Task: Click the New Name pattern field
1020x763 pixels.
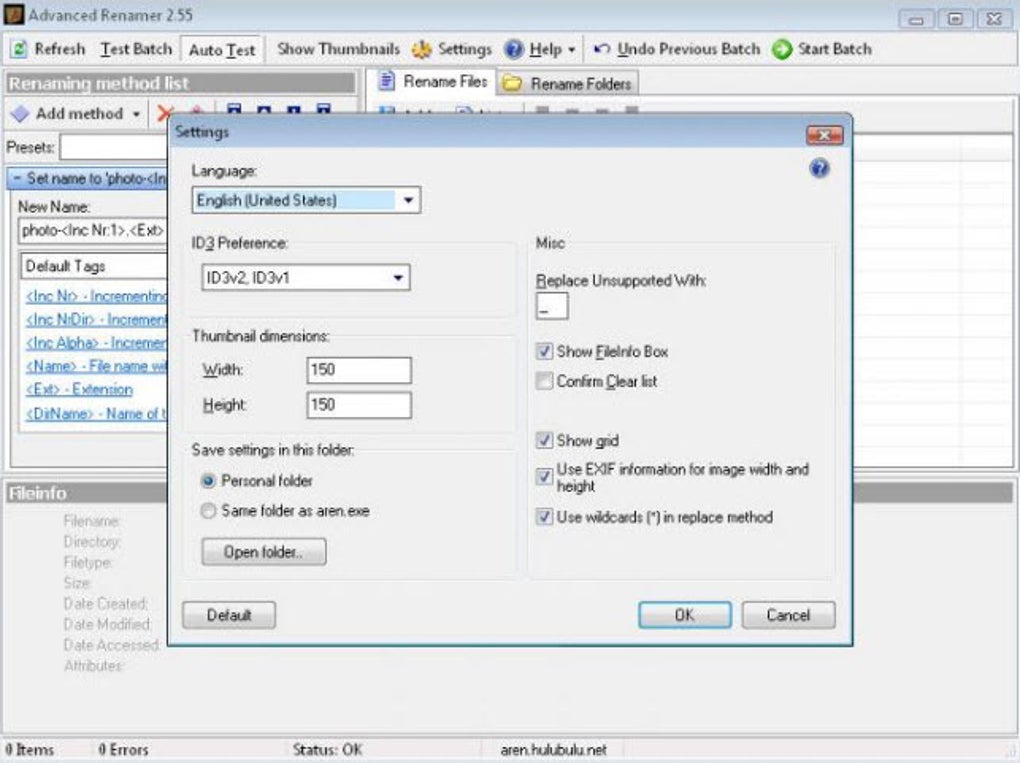Action: click(94, 230)
